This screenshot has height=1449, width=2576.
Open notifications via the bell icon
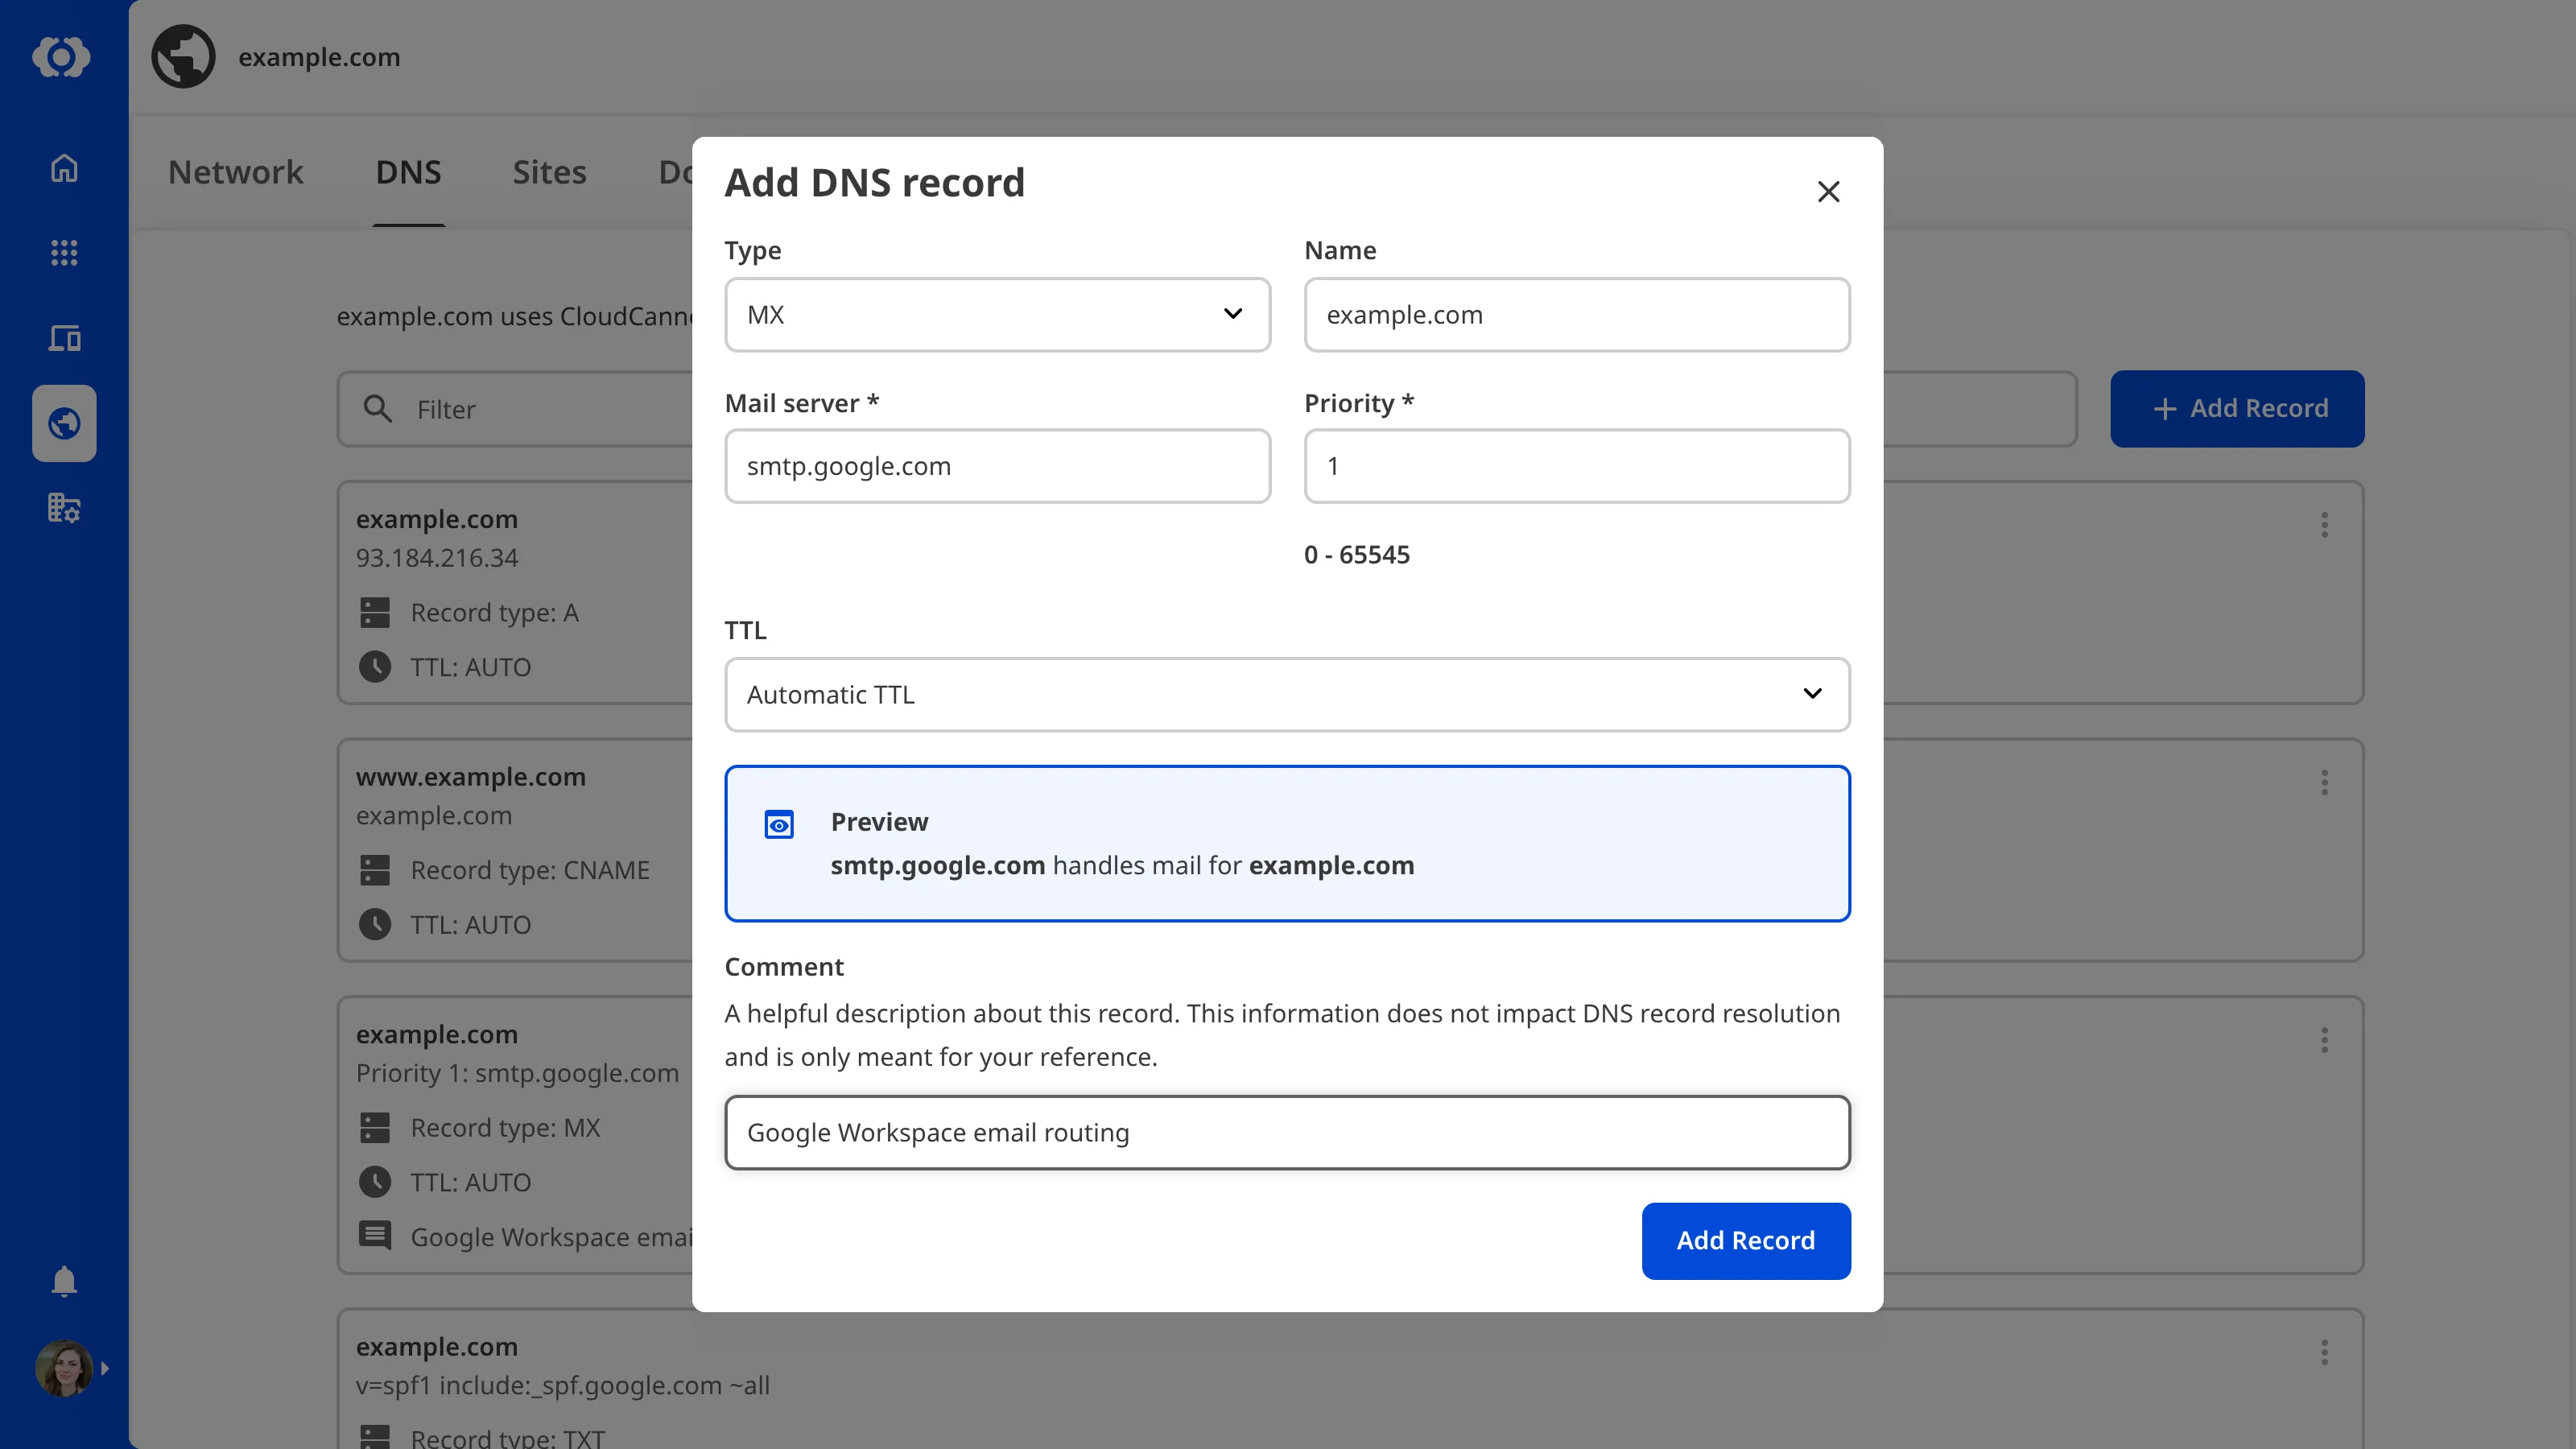63,1281
